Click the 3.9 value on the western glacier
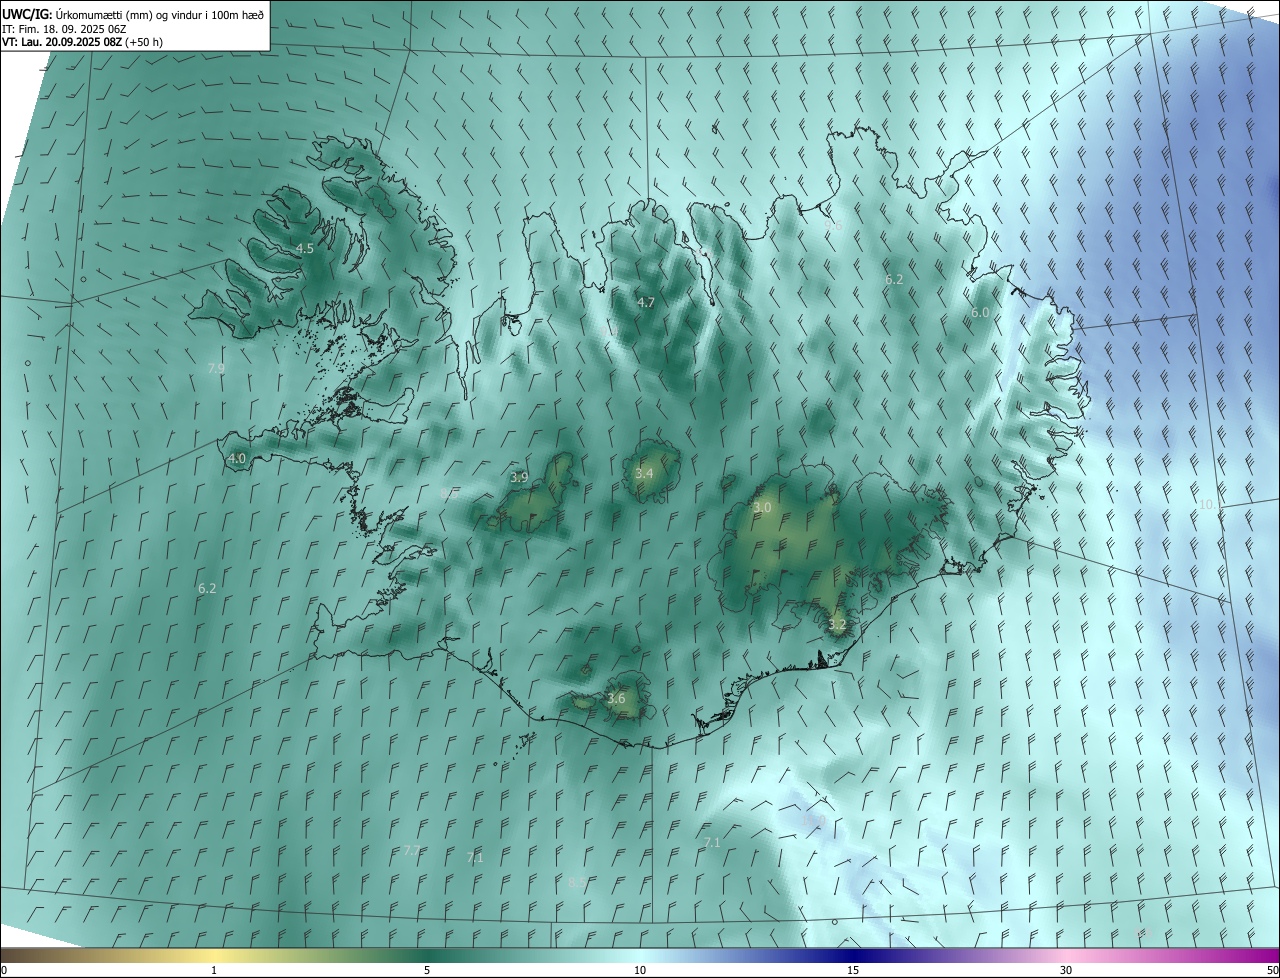The height and width of the screenshot is (978, 1280). point(519,478)
